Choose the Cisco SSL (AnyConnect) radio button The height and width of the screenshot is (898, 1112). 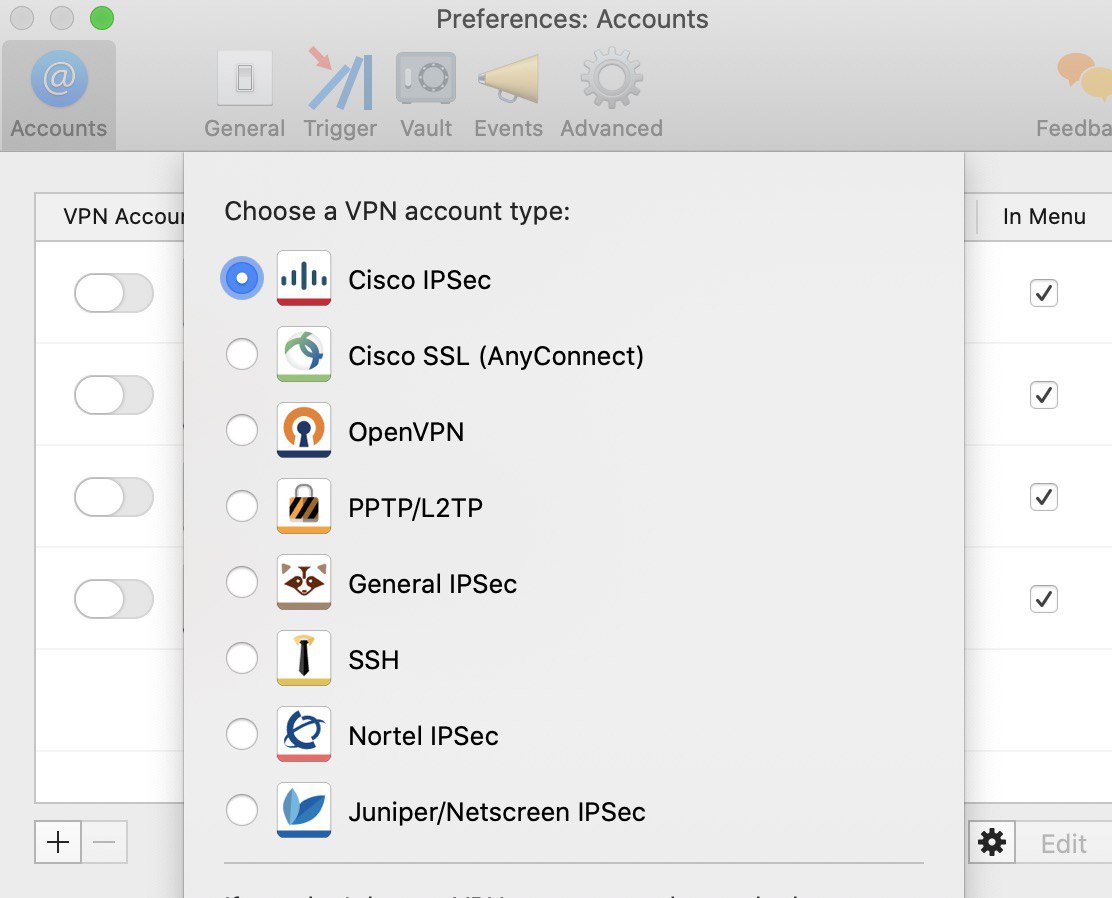click(x=242, y=354)
